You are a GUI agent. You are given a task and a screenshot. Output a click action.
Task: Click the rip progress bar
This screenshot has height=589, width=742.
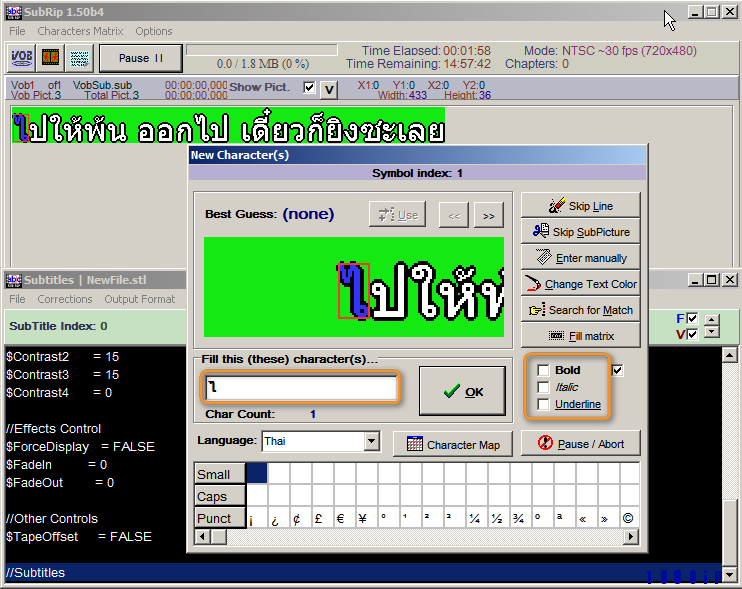coord(262,50)
